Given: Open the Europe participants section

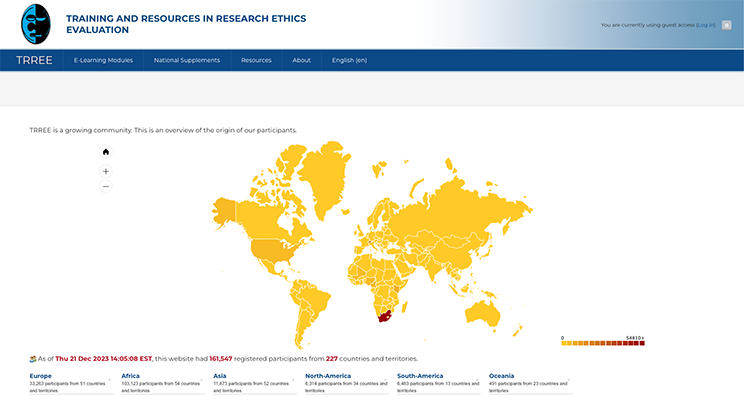Looking at the screenshot, I should pos(40,375).
